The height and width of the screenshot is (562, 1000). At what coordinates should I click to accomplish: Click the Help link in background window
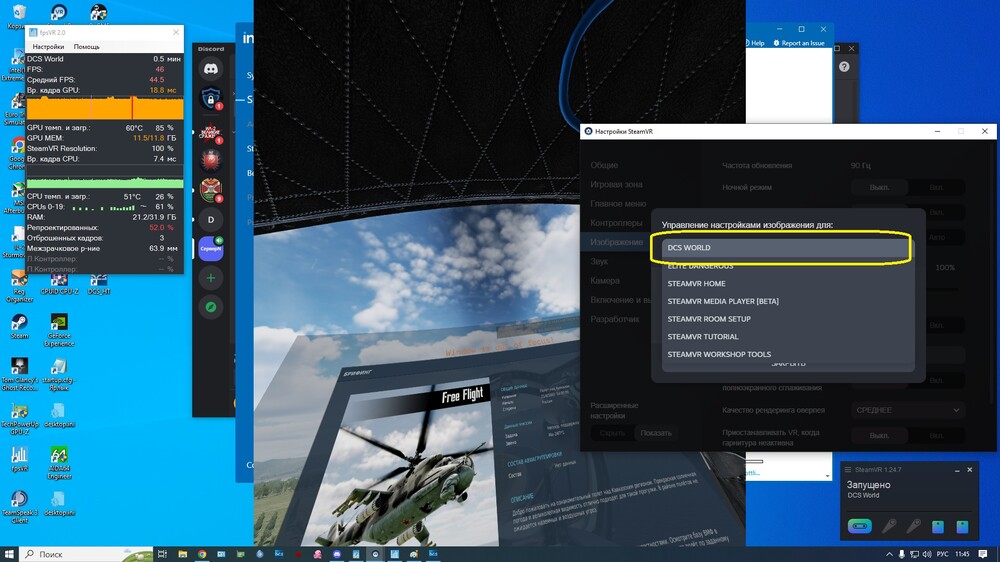tap(755, 43)
